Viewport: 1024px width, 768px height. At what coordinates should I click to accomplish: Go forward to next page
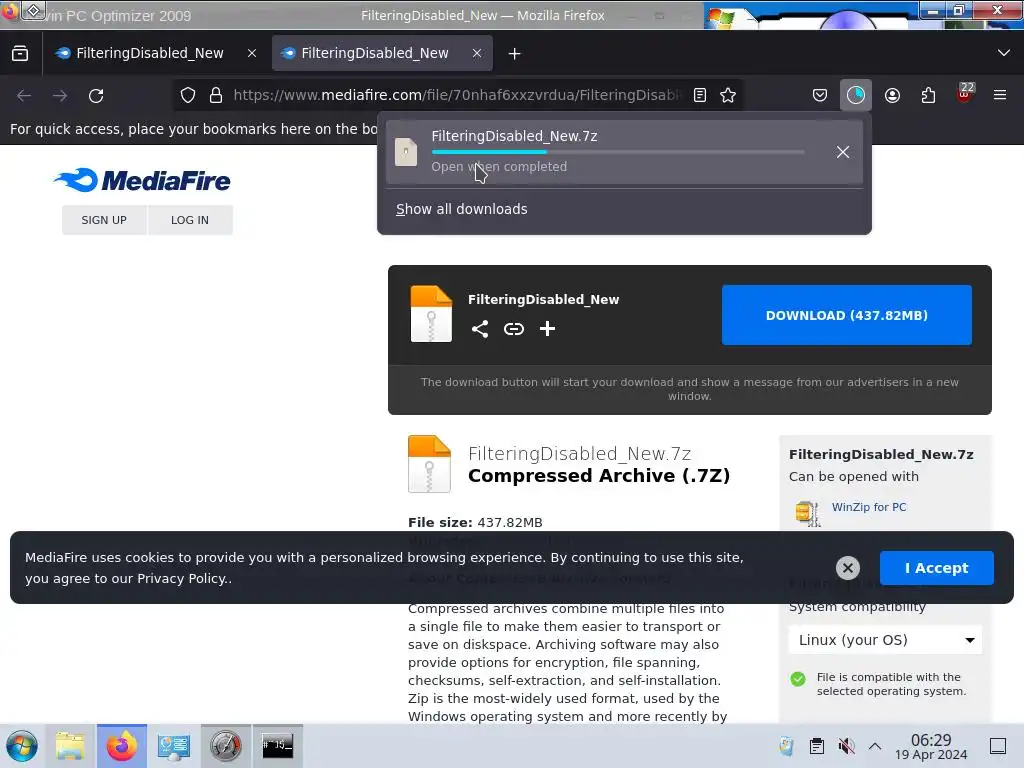[60, 95]
